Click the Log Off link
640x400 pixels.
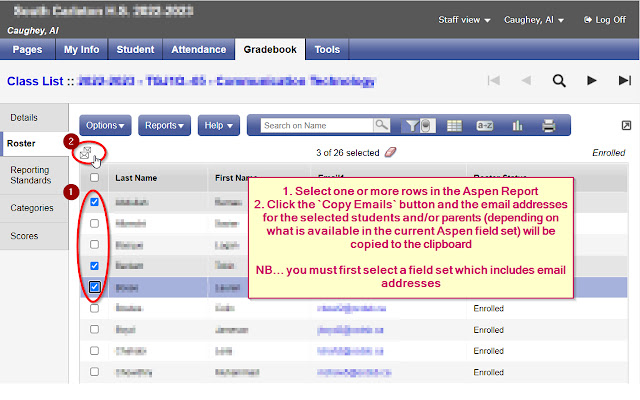pos(605,20)
